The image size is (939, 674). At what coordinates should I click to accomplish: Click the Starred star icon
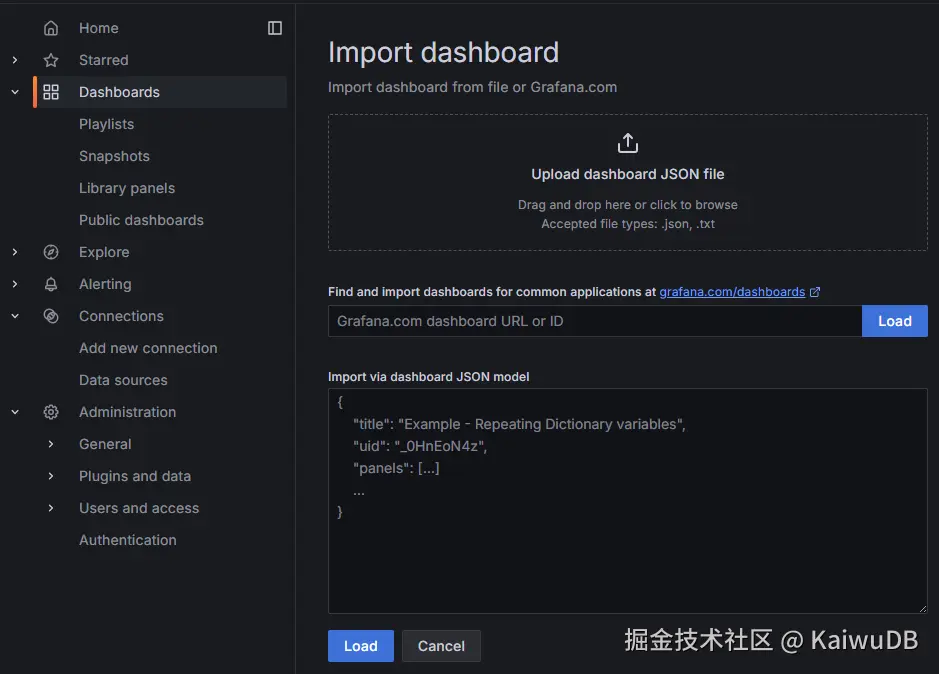pyautogui.click(x=51, y=60)
